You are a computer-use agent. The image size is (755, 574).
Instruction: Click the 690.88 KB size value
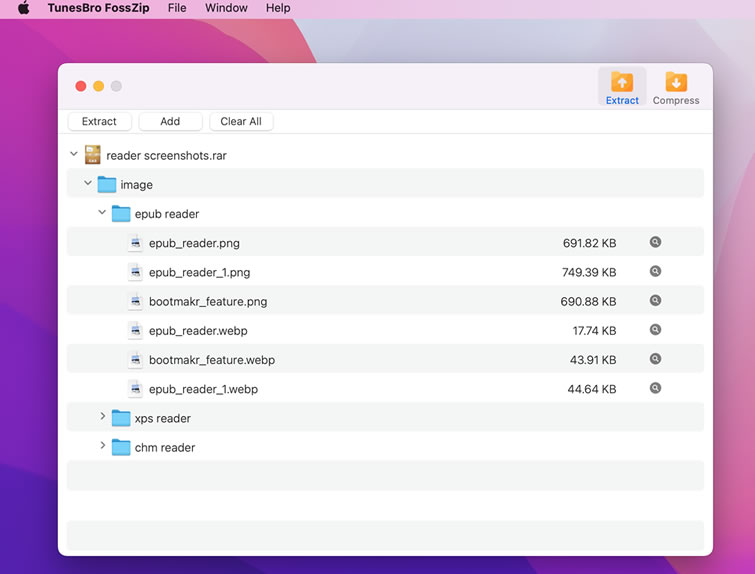[588, 302]
